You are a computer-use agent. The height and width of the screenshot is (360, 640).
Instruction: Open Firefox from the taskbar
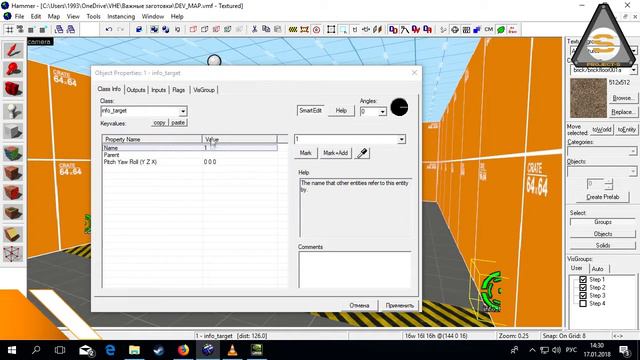183,350
